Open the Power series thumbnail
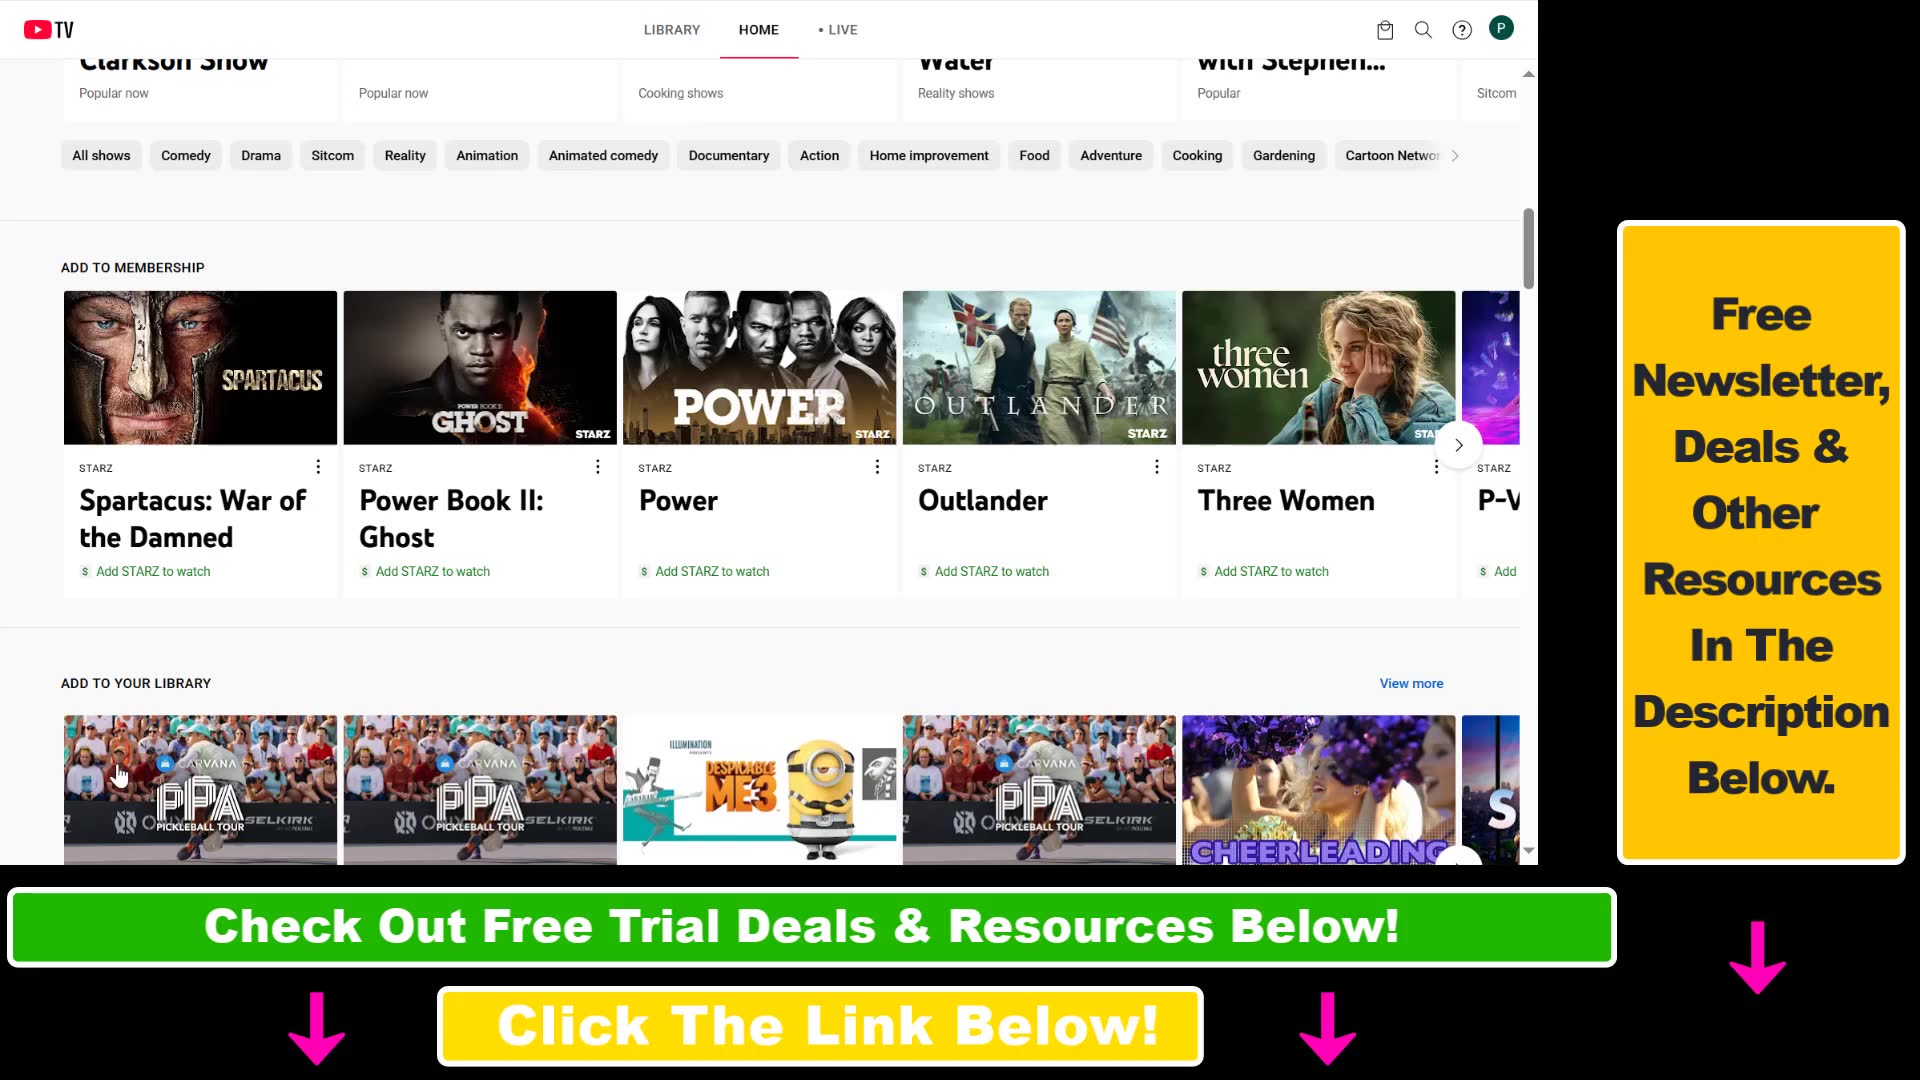This screenshot has height=1080, width=1920. (759, 367)
